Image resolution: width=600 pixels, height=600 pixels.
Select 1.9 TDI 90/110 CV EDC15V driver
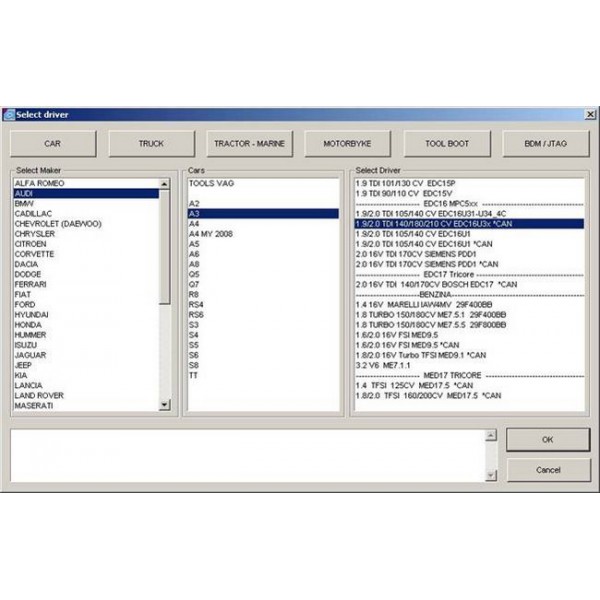[470, 194]
